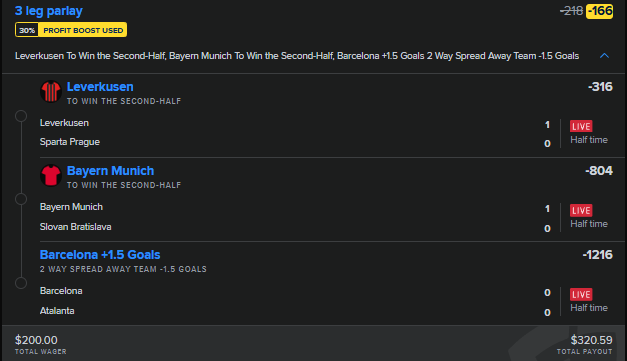Click the boosted -166 odds highlight
Viewport: 627px width, 361px height.
[599, 11]
